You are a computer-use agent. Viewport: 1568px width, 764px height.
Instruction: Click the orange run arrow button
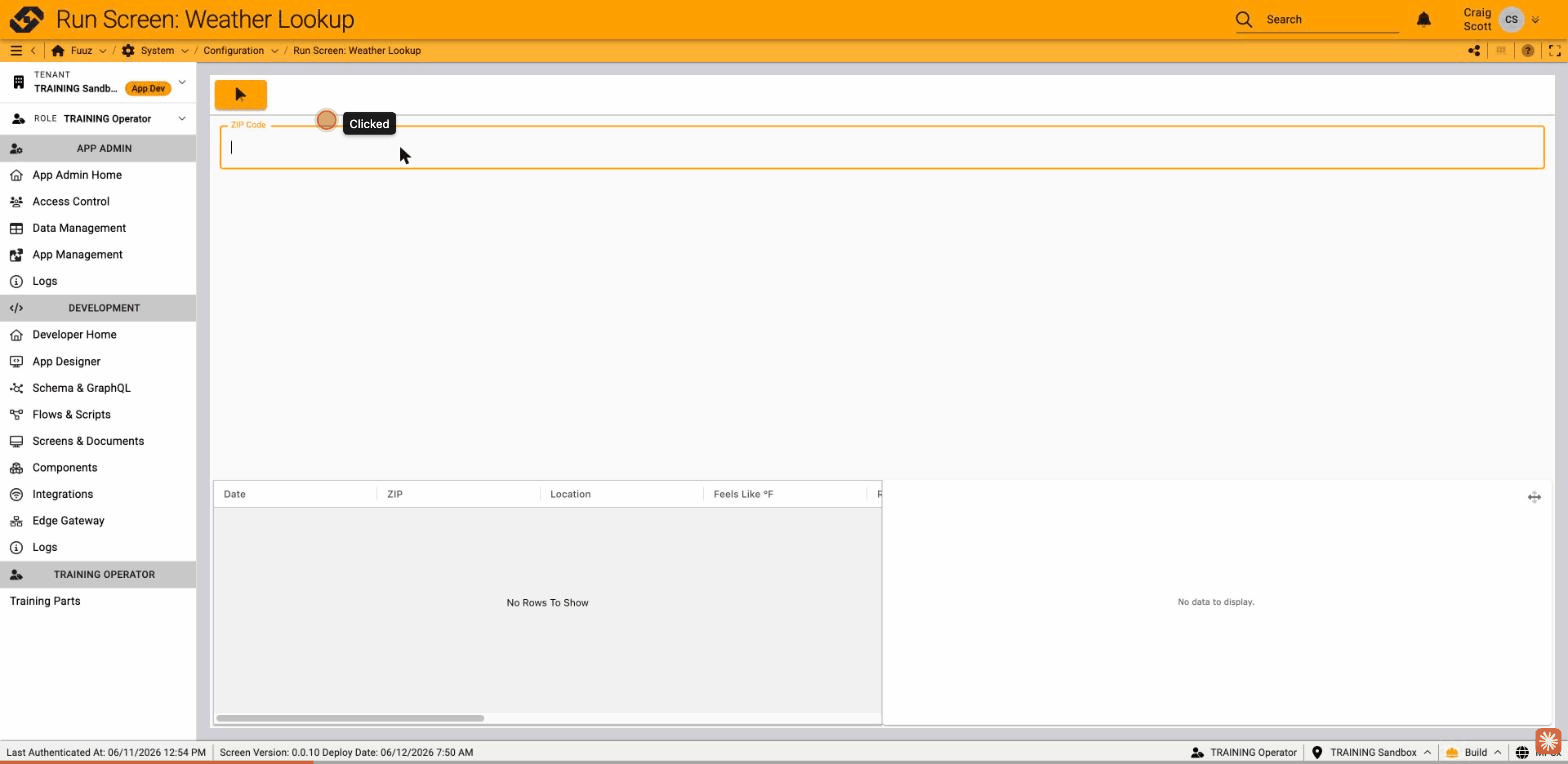240,95
